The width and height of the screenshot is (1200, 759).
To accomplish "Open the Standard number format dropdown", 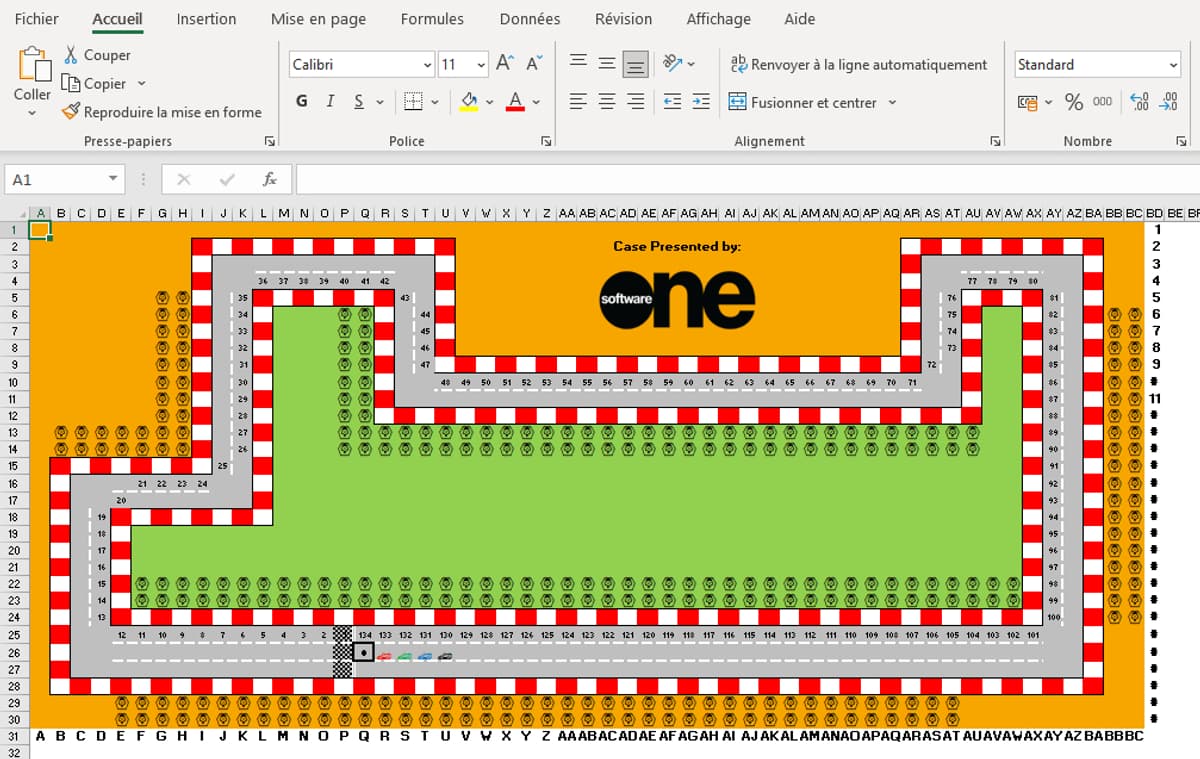I will (x=1173, y=65).
